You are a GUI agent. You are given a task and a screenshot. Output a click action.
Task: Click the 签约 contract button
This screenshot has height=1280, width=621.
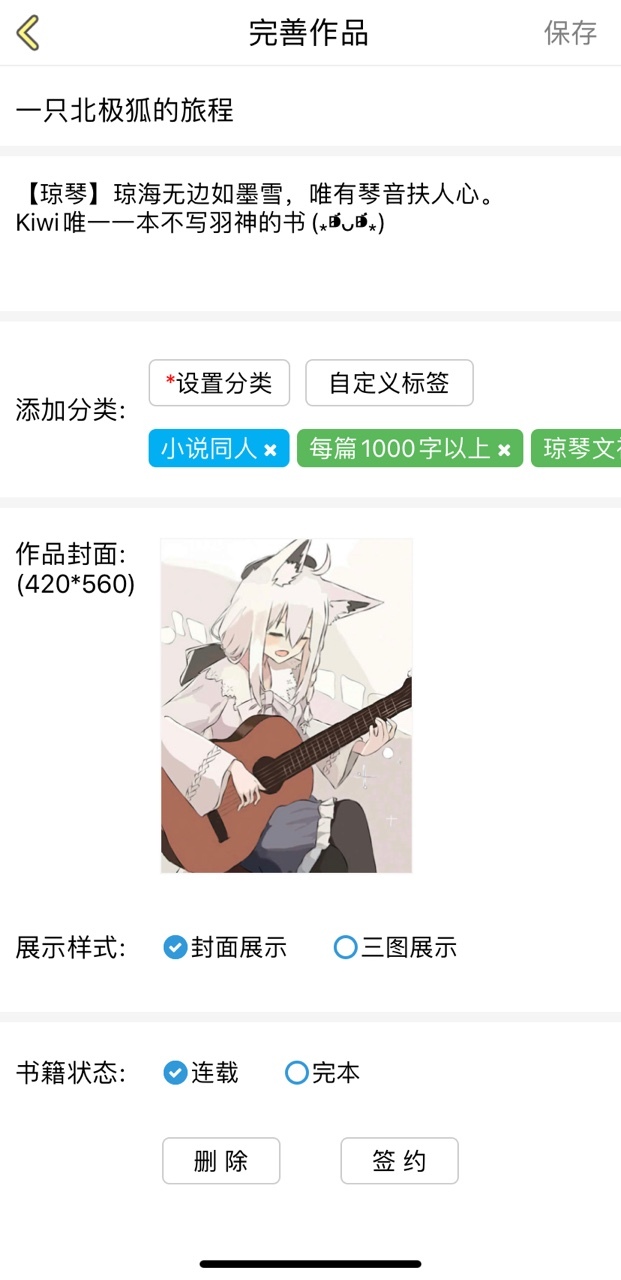coord(399,1161)
